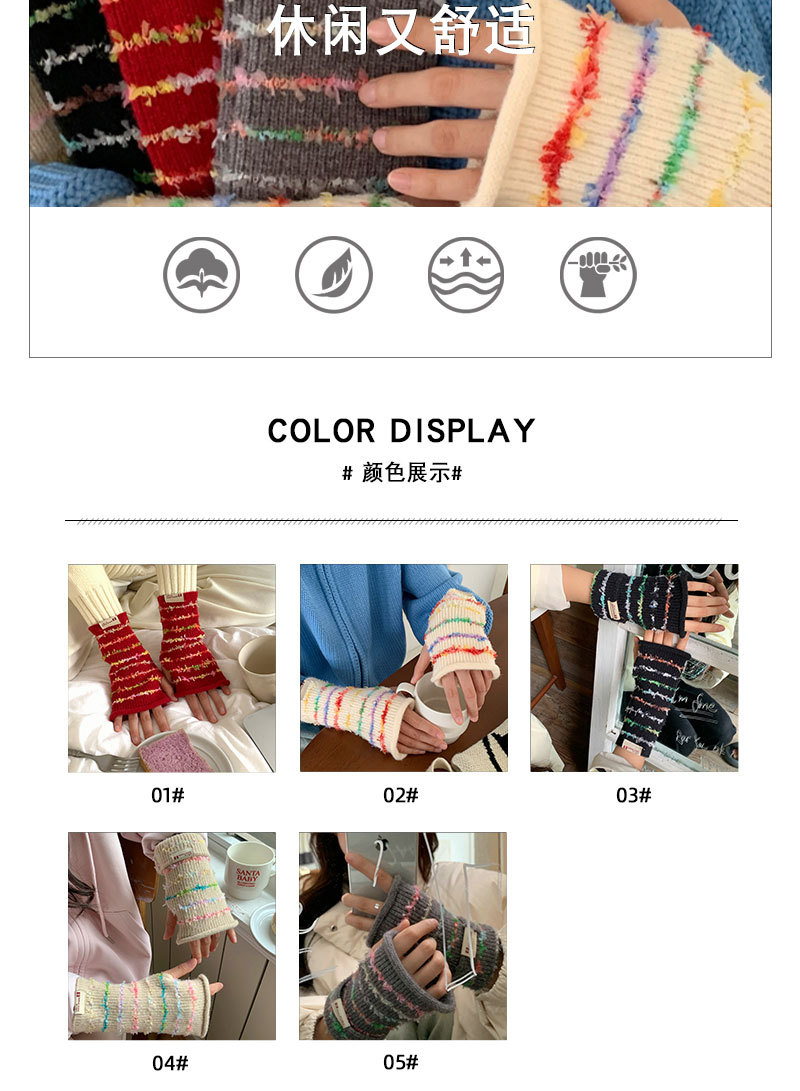Select the 04# color label

(170, 1063)
